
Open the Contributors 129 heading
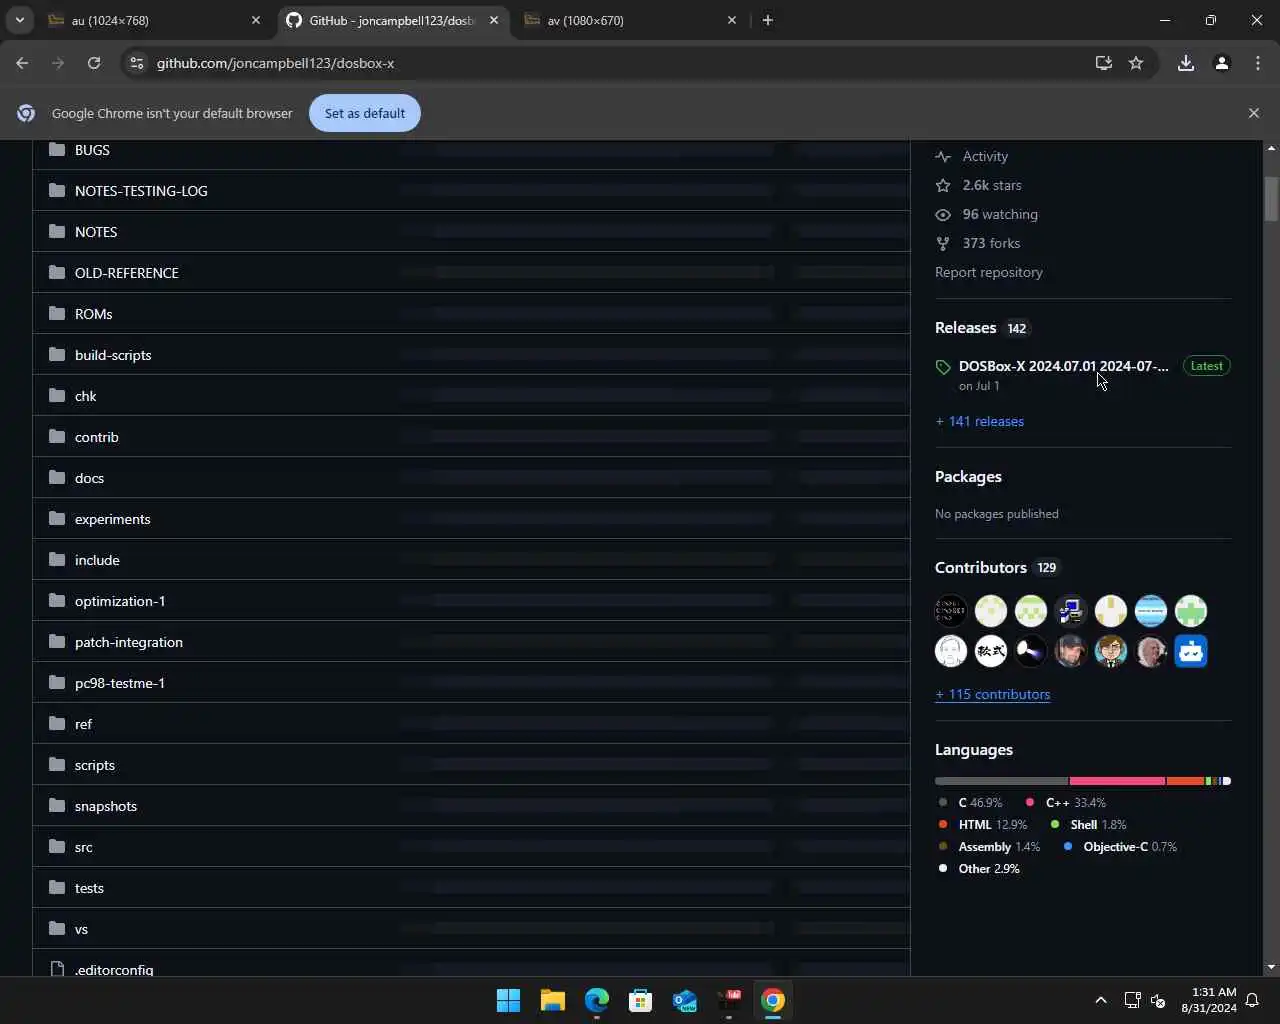[997, 567]
